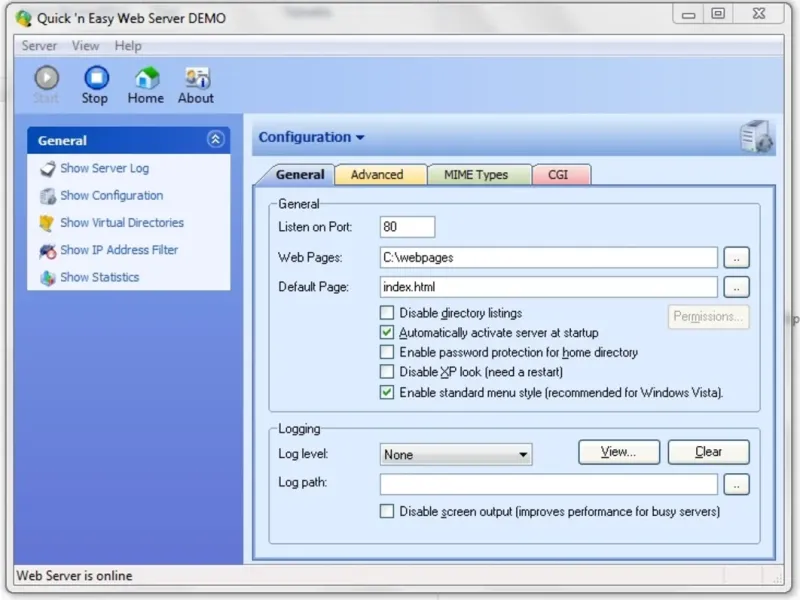800x600 pixels.
Task: Click the server configuration icon in header
Action: click(757, 136)
